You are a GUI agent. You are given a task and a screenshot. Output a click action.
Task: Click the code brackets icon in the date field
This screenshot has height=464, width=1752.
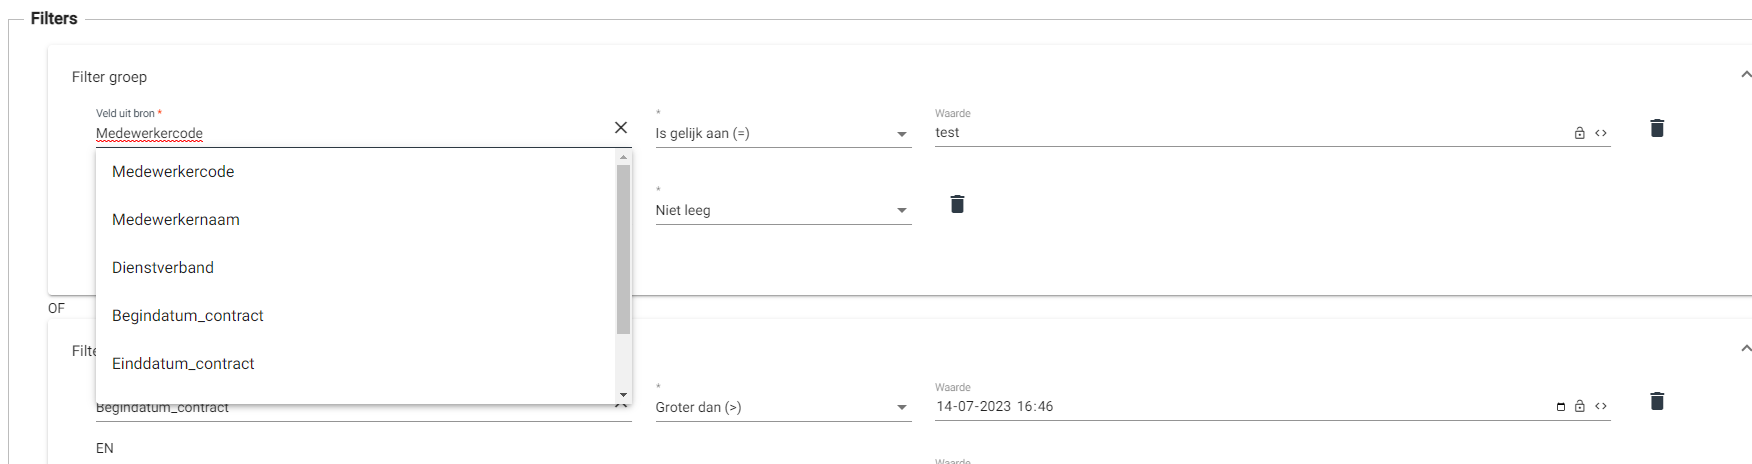click(x=1601, y=407)
